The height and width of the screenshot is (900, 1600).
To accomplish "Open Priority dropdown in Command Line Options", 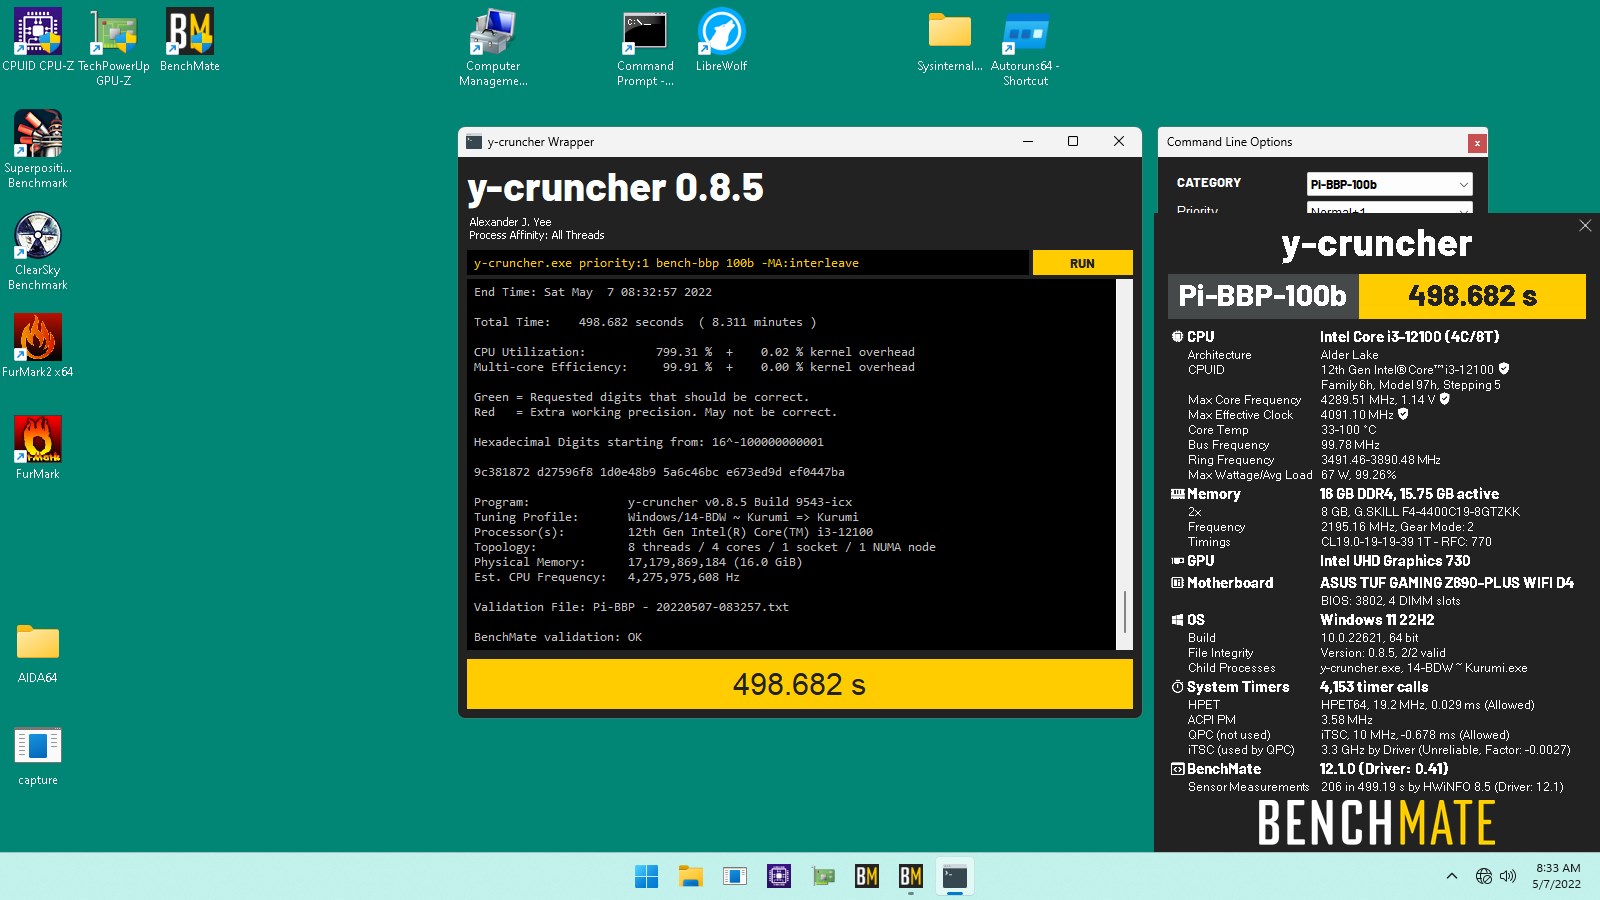I will coord(1389,209).
